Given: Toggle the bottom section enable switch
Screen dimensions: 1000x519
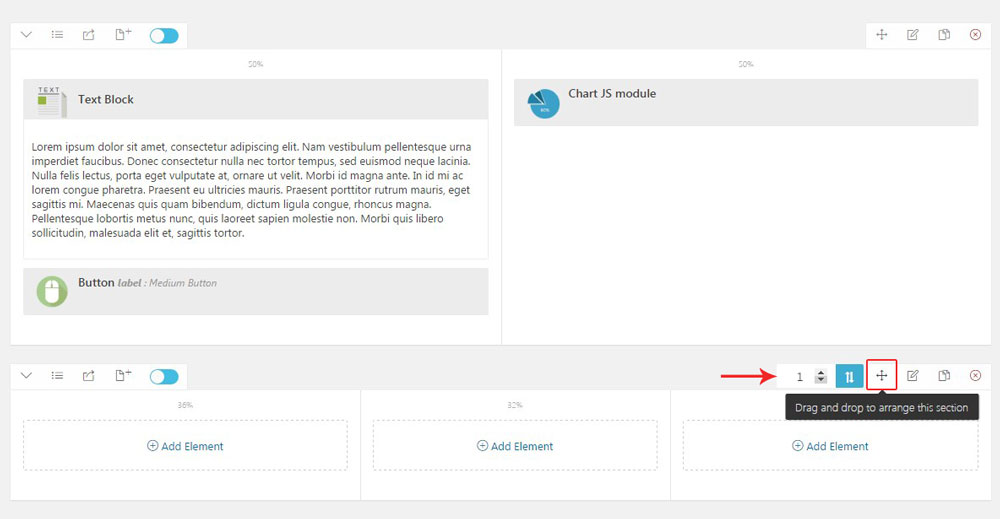Looking at the screenshot, I should (x=164, y=377).
